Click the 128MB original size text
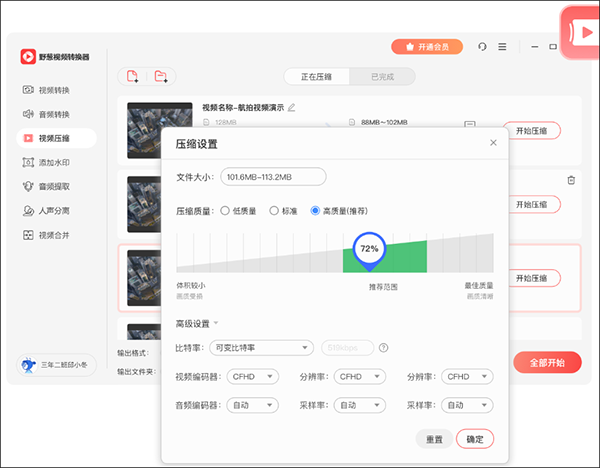Image resolution: width=600 pixels, height=468 pixels. click(226, 122)
